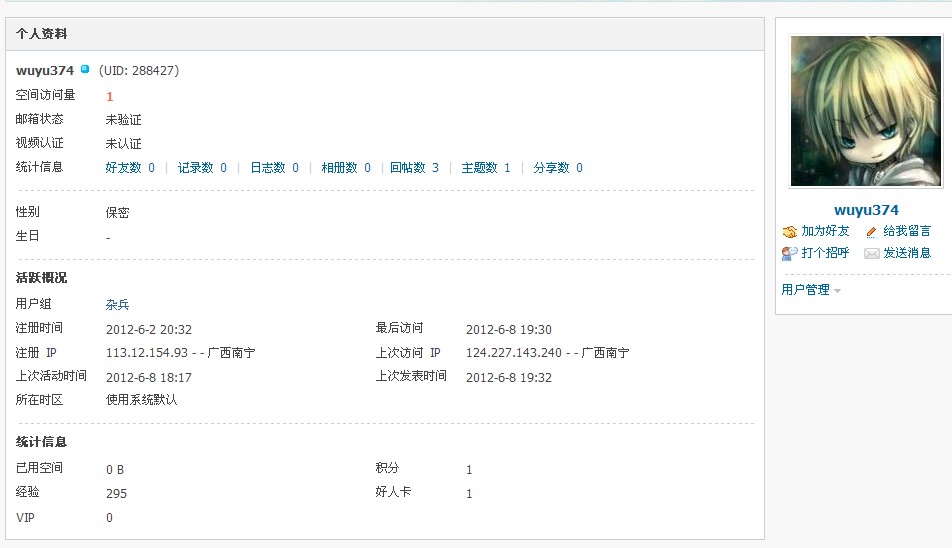
Task: Click the 积分 label
Action: (x=387, y=468)
